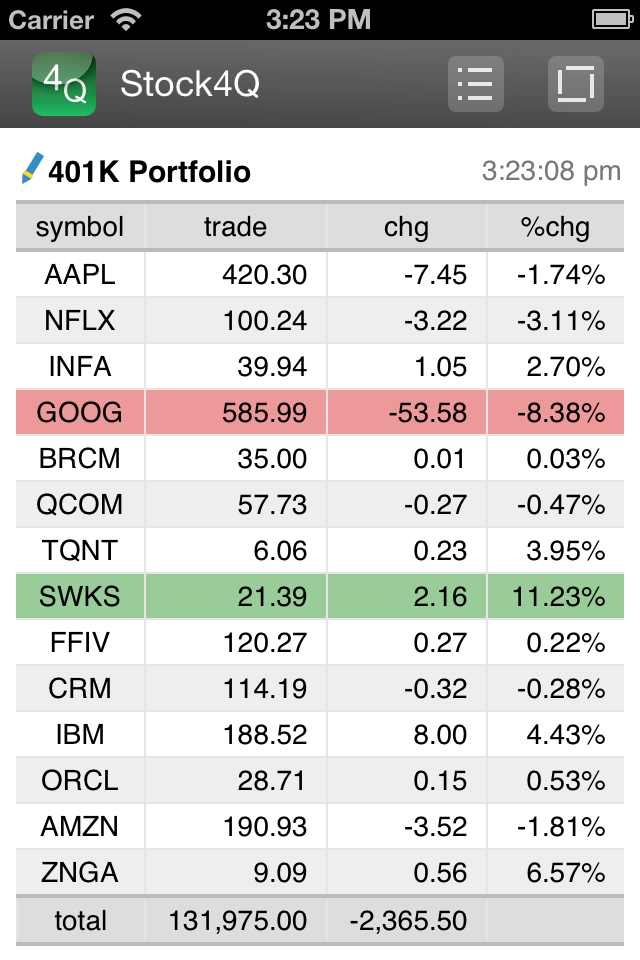This screenshot has width=640, height=960.
Task: Tap the 401K Portfolio title
Action: [149, 171]
